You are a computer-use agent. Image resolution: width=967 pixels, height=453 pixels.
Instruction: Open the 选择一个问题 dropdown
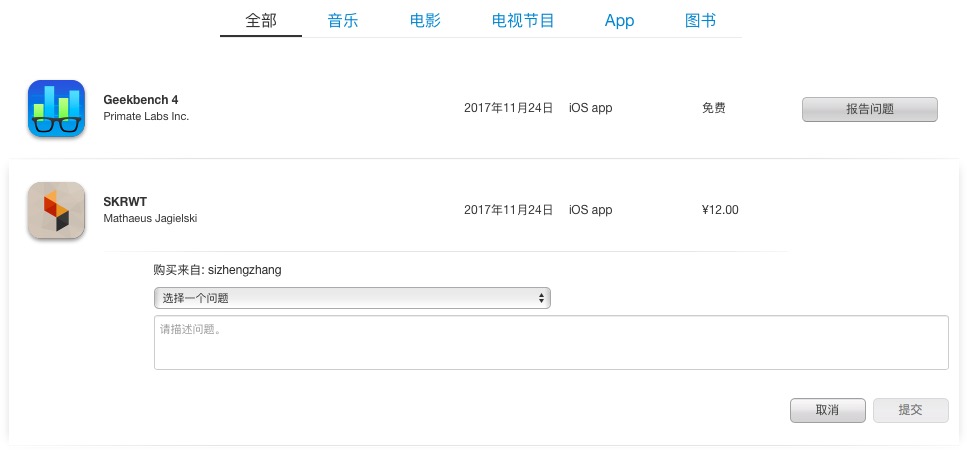click(352, 298)
